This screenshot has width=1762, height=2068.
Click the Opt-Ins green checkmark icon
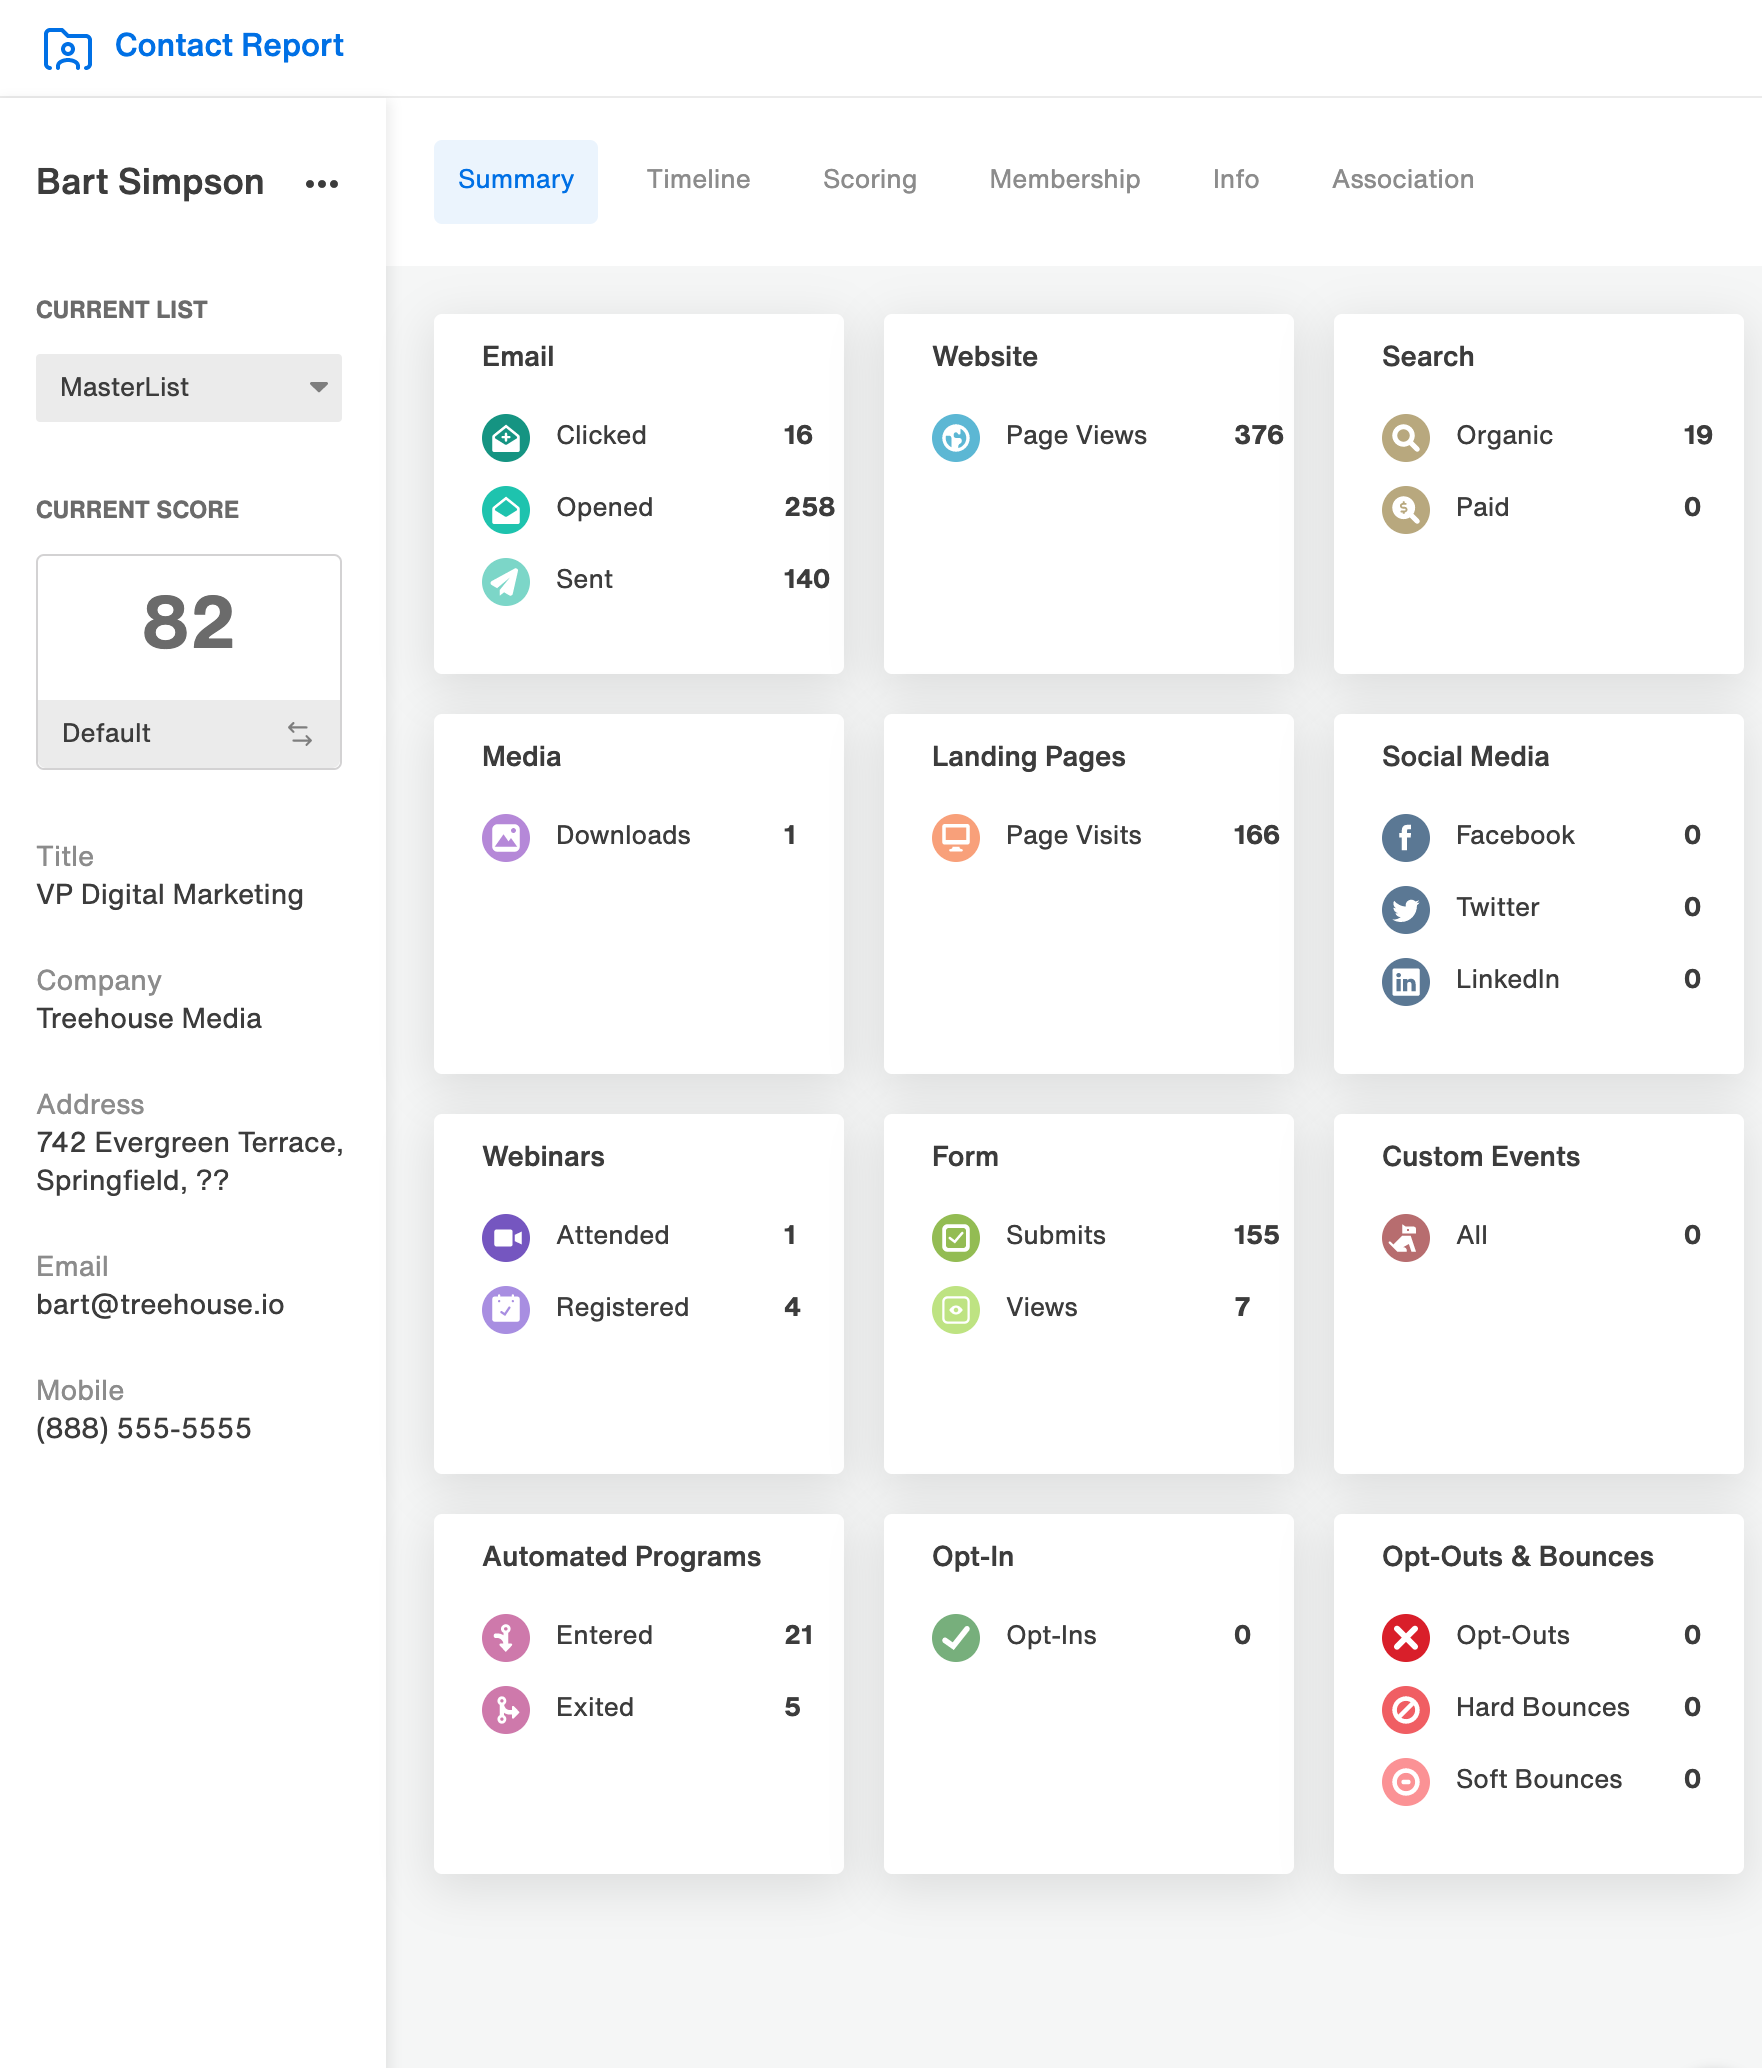point(956,1637)
